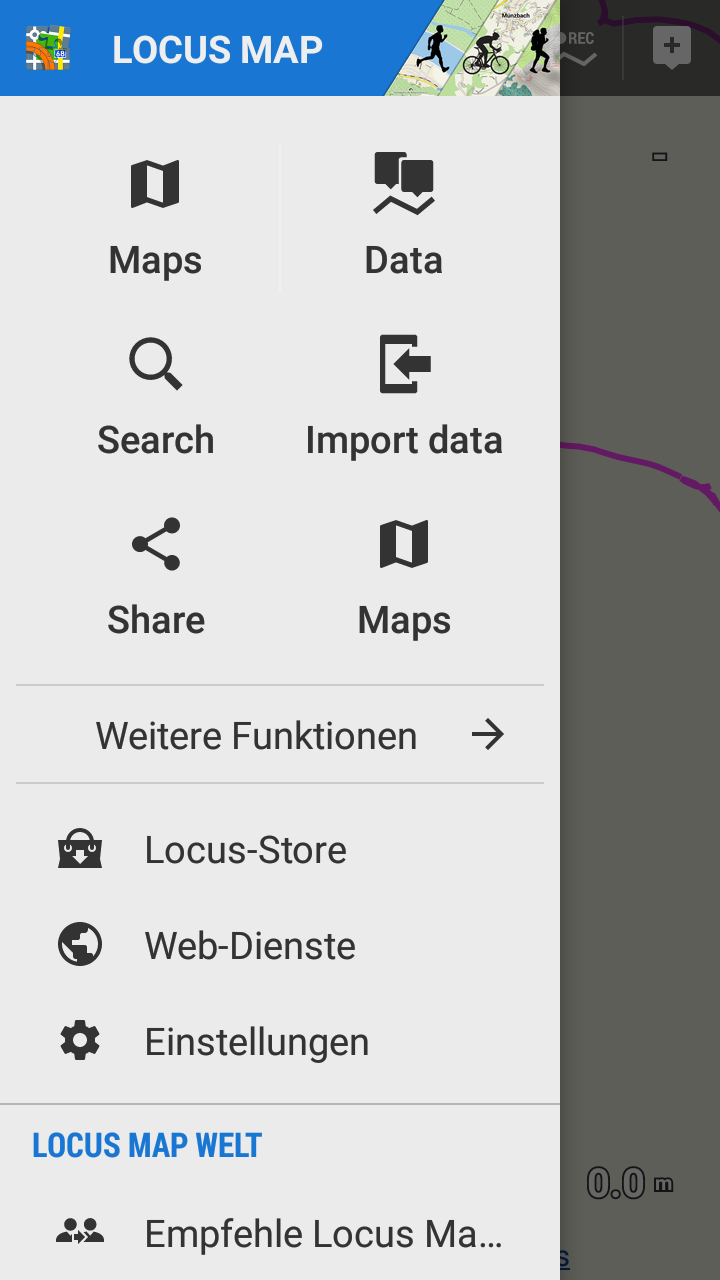Tap the running, cycling, hiking banner image
Screen dimensions: 720x1280
(x=485, y=50)
